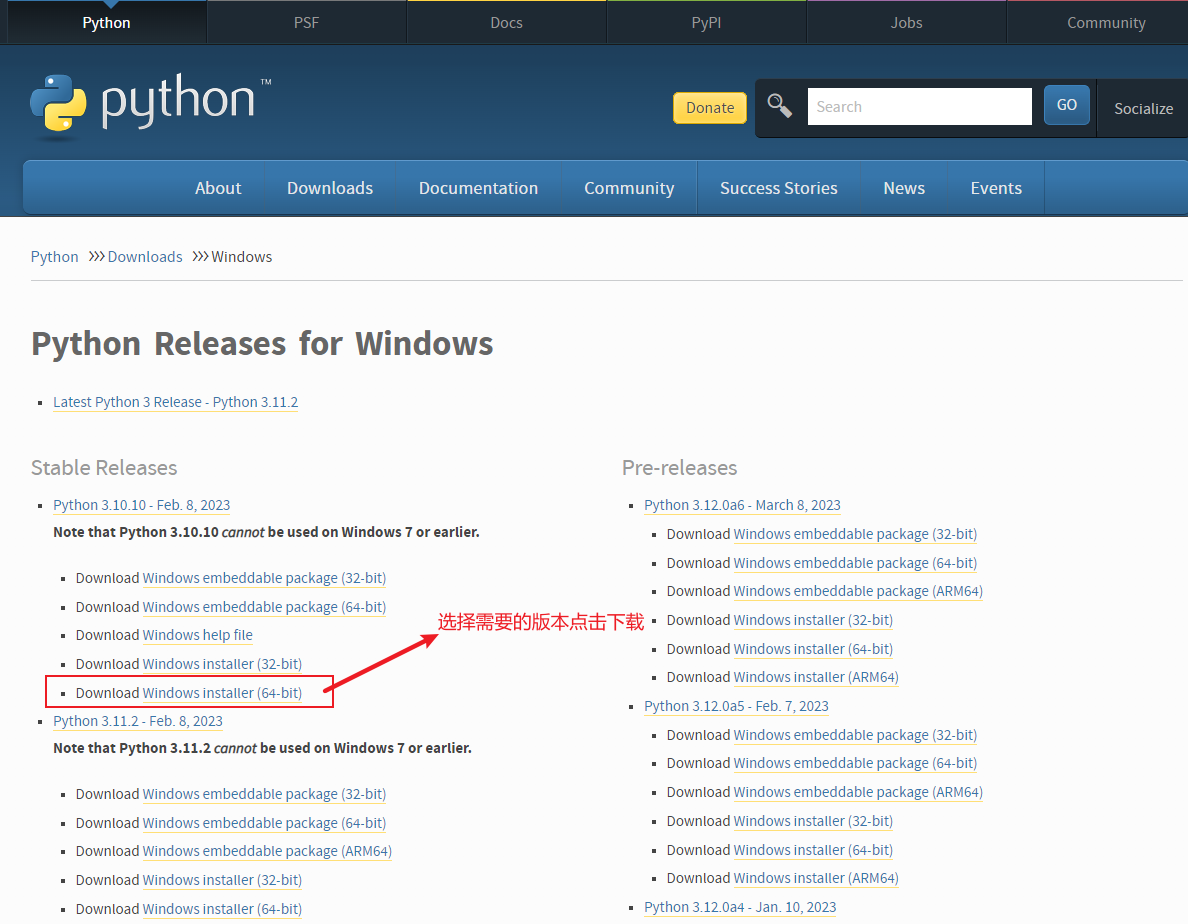The height and width of the screenshot is (924, 1188).
Task: Download 3.11.2 Windows embeddable package (32-bit)
Action: click(264, 794)
